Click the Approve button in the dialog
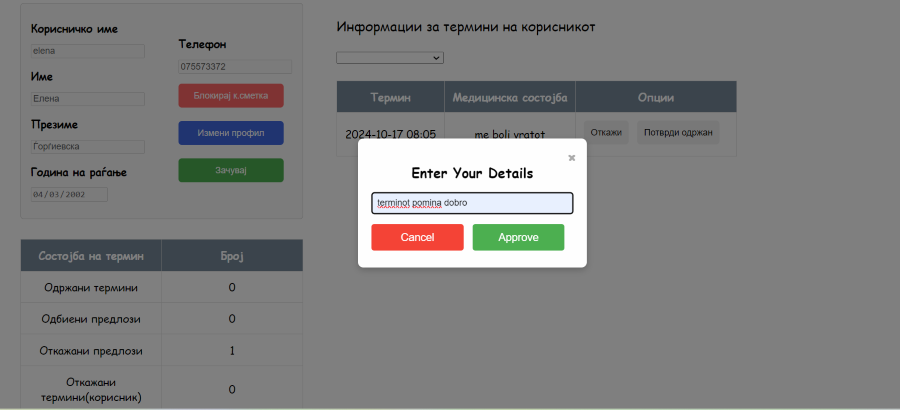900x410 pixels. tap(518, 237)
